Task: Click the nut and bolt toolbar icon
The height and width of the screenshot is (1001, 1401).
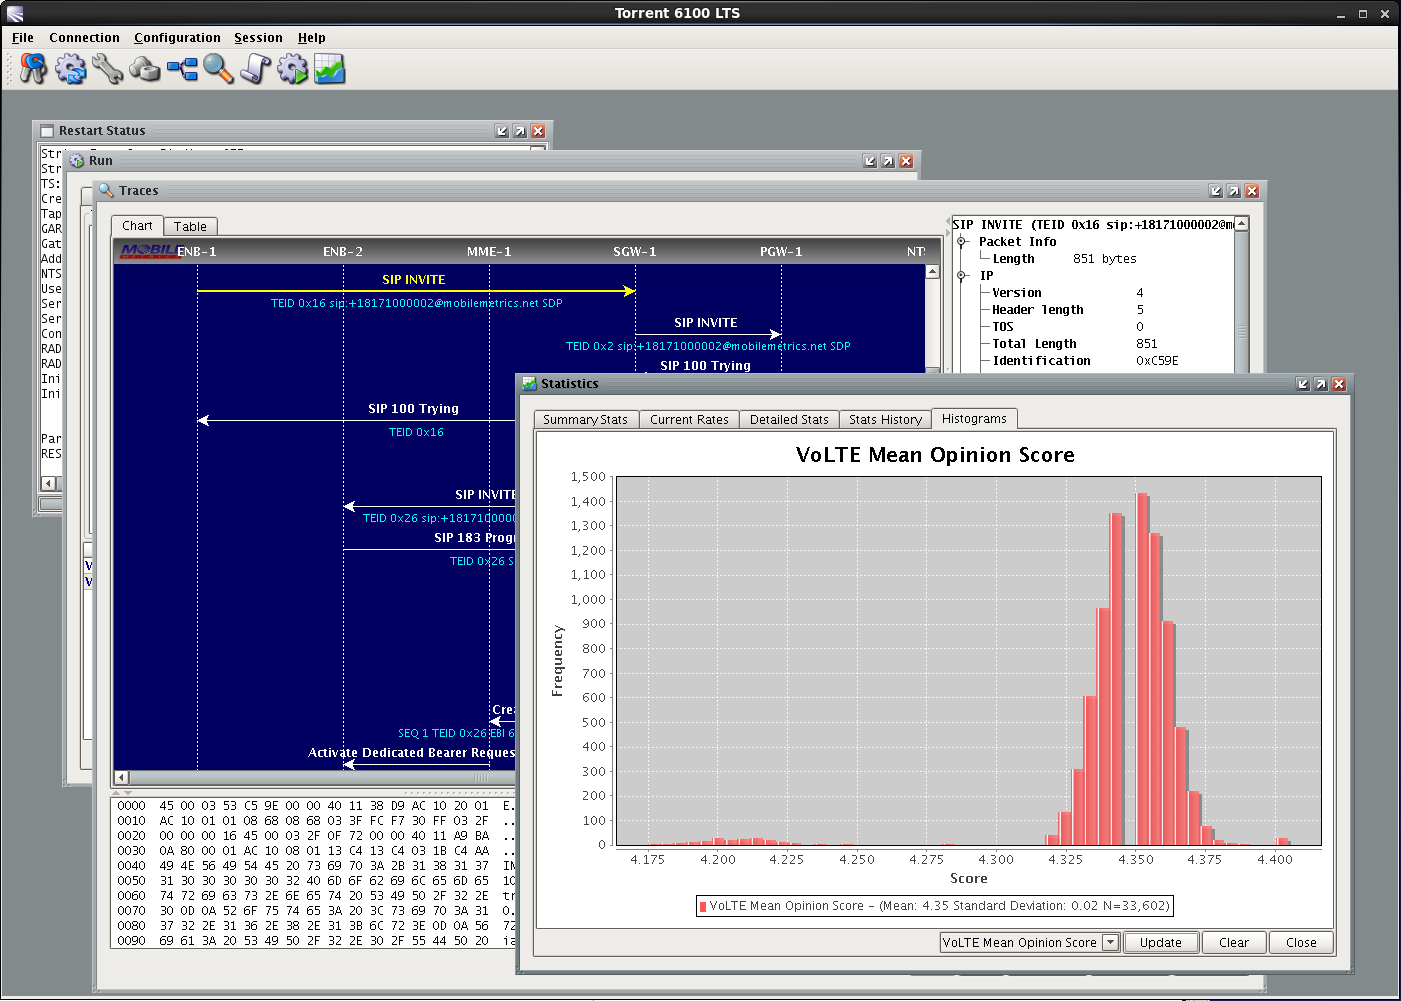Action: 145,69
